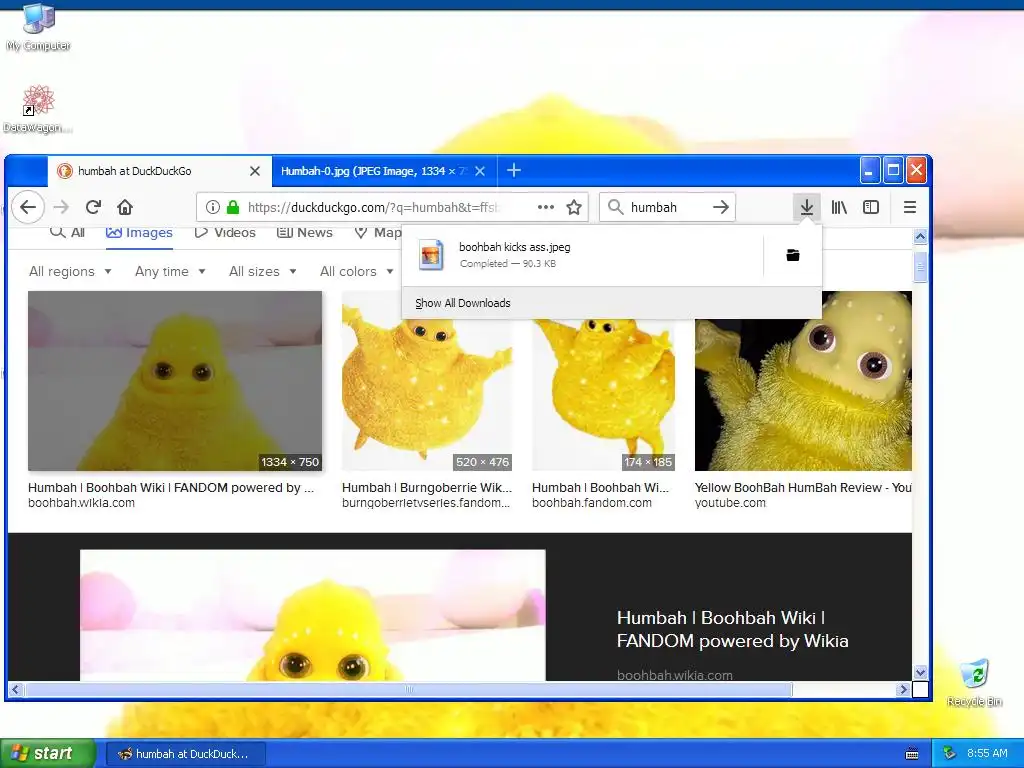Open My Computer desktop icon

(x=39, y=27)
